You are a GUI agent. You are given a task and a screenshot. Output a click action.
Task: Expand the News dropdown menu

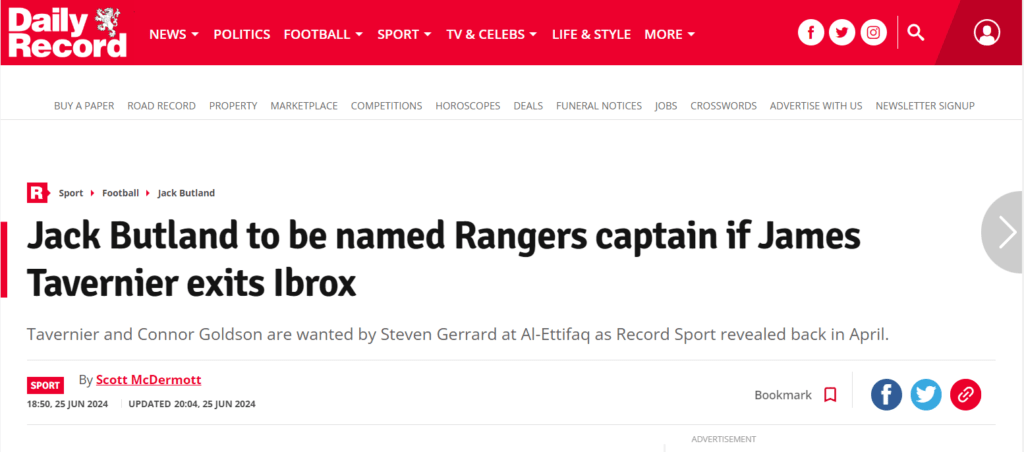pos(174,34)
